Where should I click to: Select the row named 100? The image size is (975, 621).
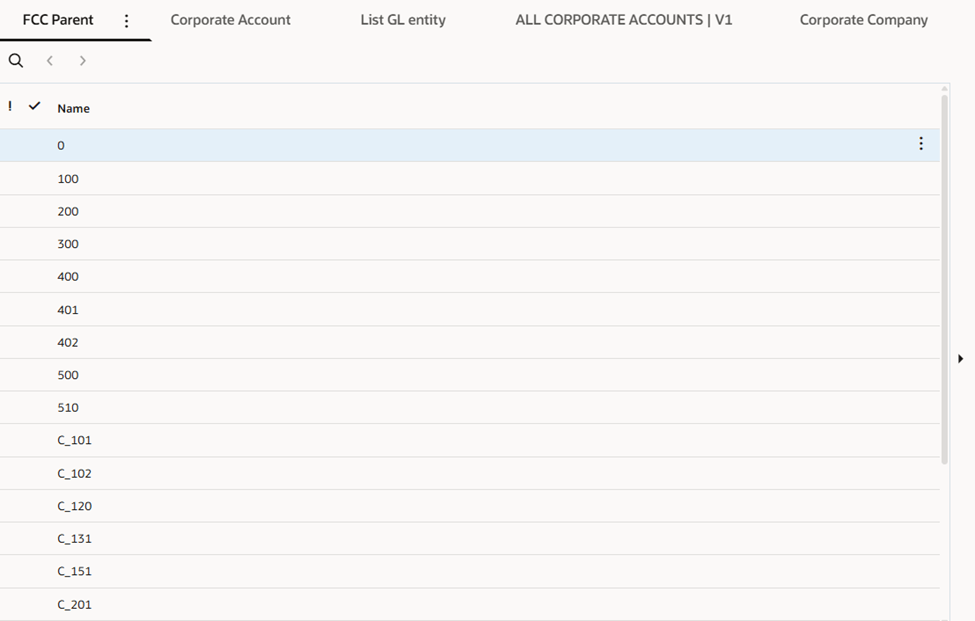pos(68,179)
